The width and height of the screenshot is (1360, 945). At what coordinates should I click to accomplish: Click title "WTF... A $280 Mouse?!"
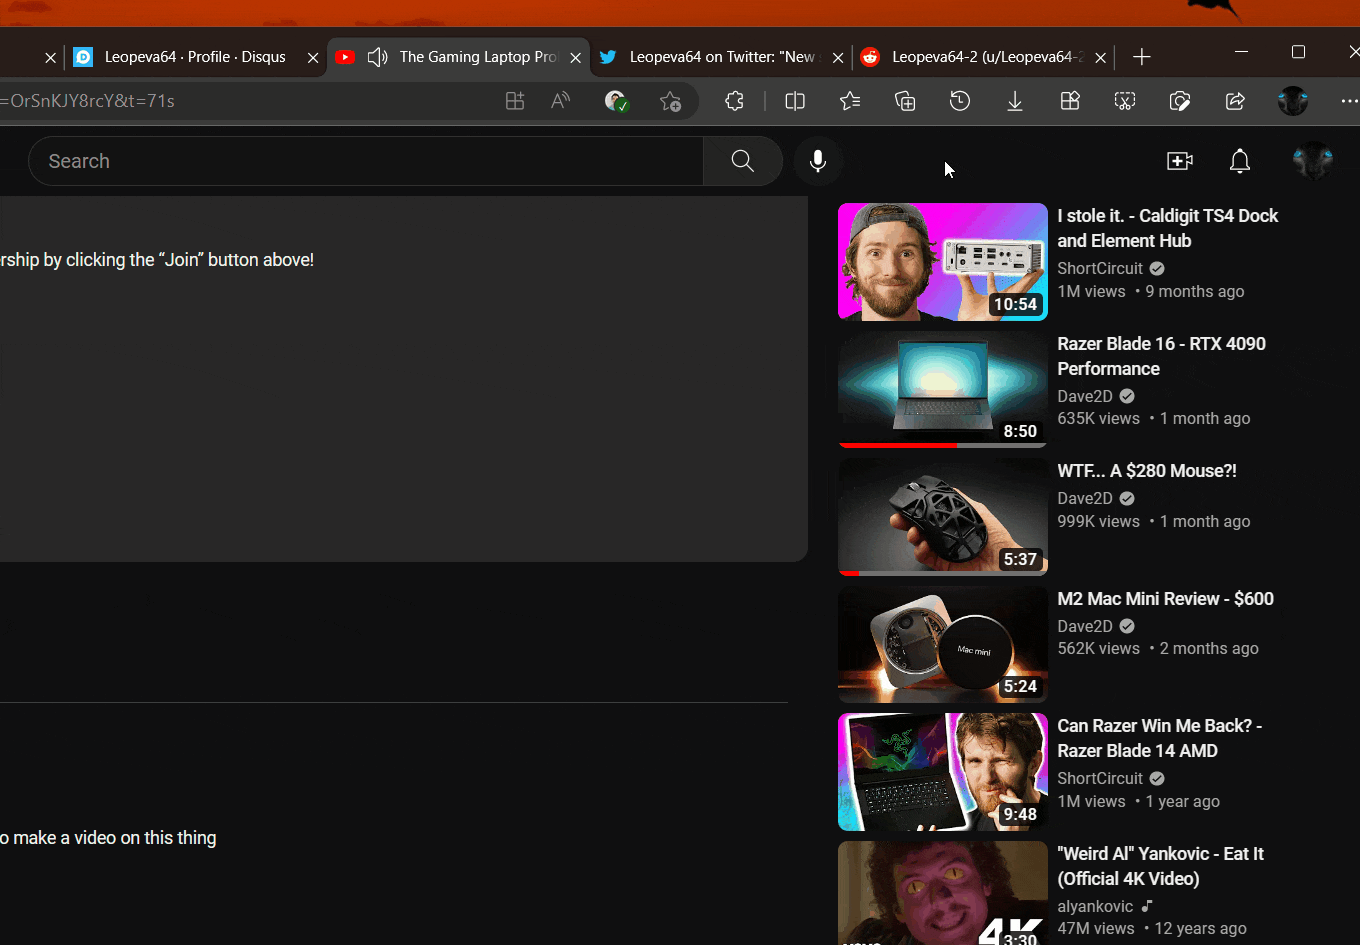coord(1147,471)
